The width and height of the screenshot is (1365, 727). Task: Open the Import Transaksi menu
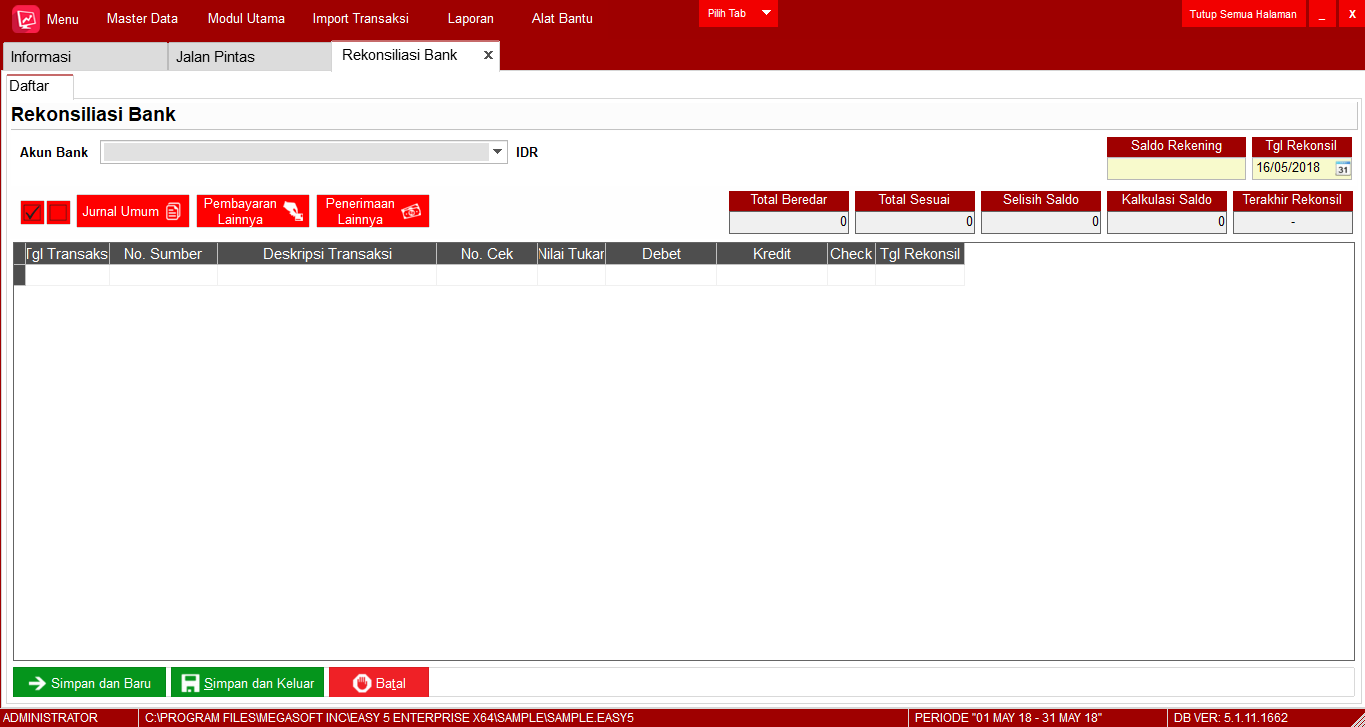pos(360,18)
